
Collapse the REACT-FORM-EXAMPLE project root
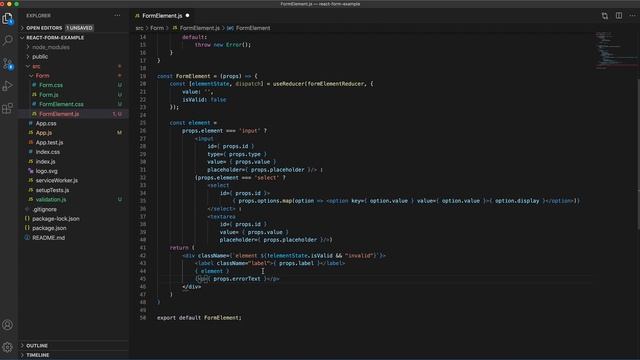pyautogui.click(x=55, y=38)
